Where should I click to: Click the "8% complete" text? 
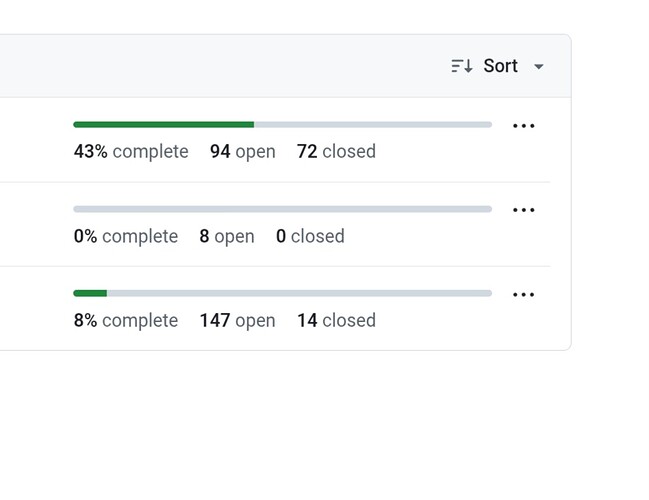(x=126, y=321)
